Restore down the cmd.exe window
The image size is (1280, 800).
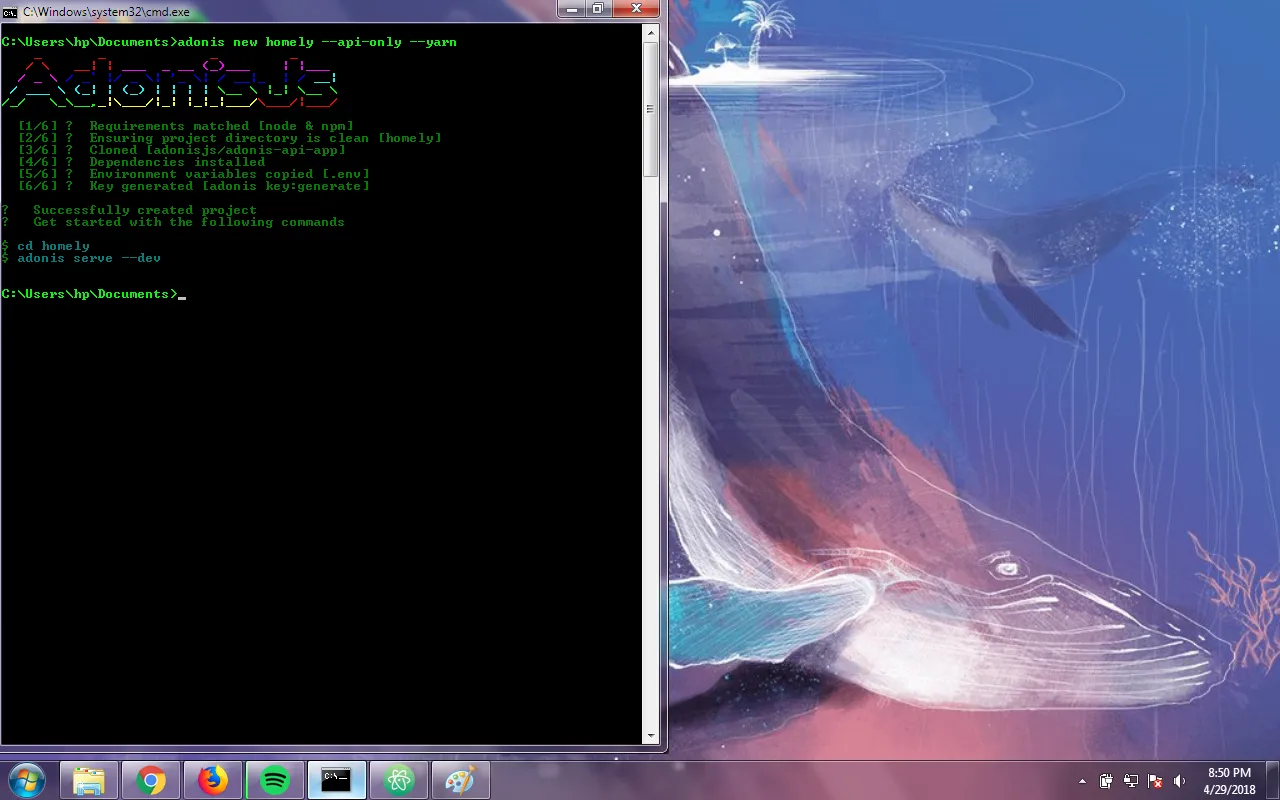pos(599,9)
